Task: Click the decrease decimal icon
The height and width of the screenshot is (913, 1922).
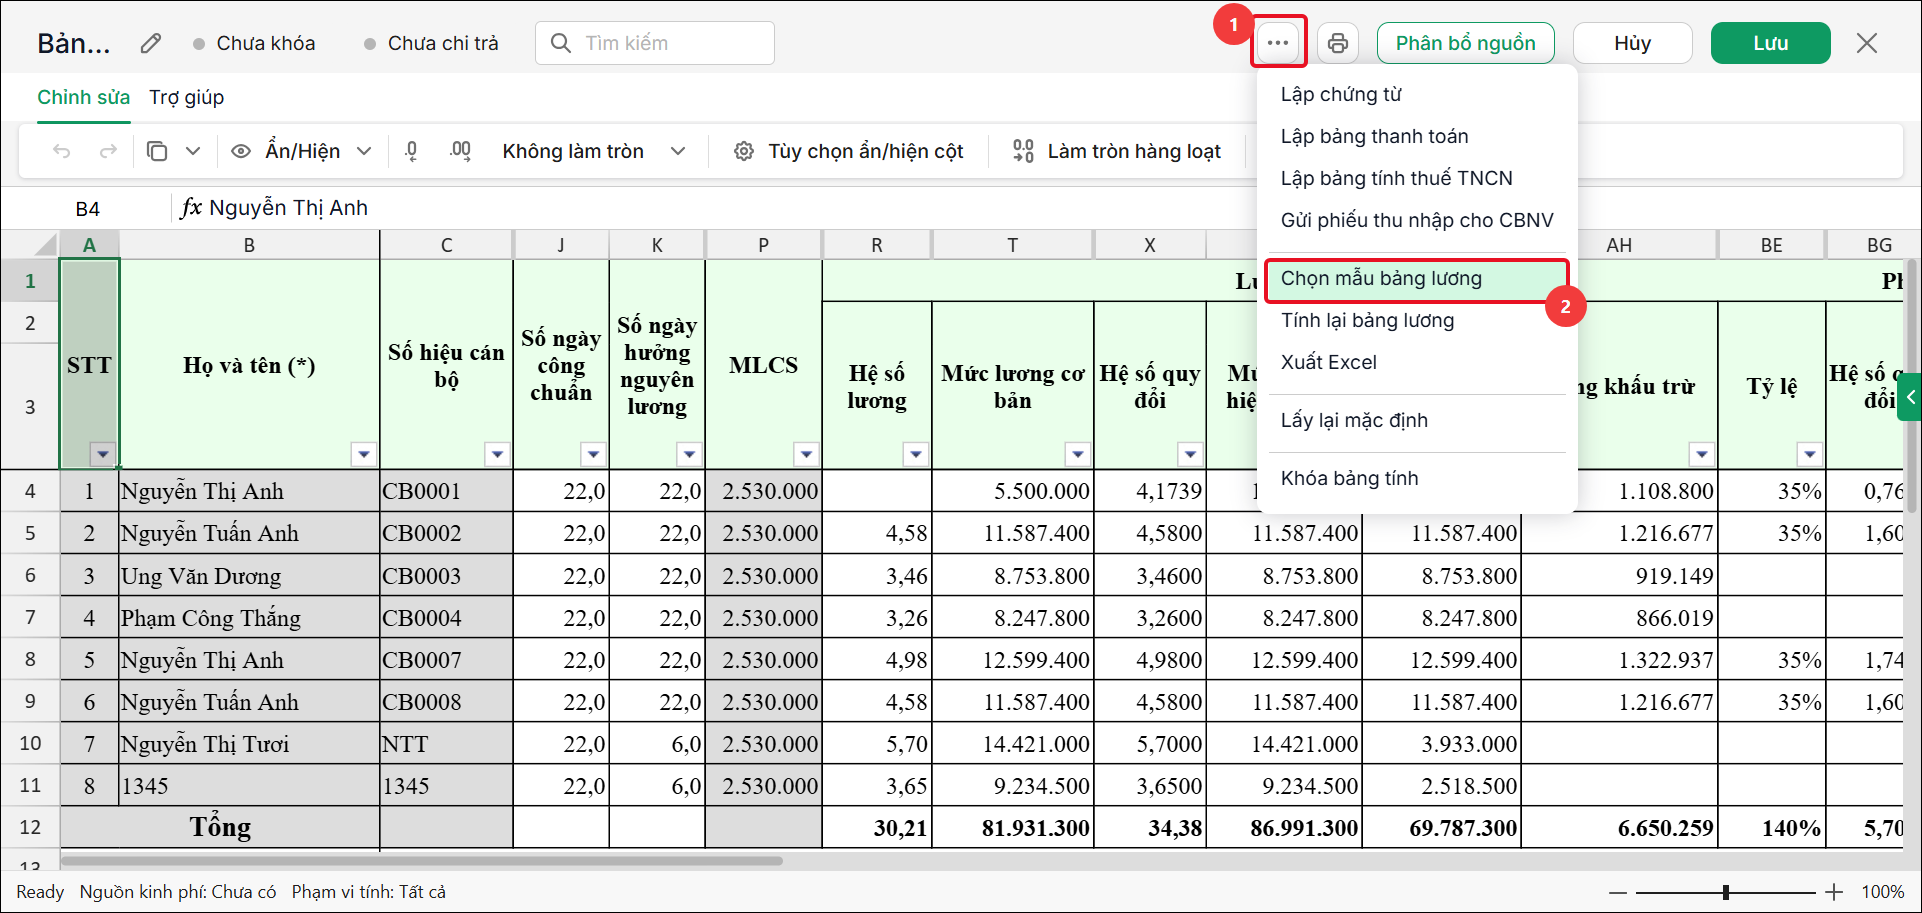Action: (x=411, y=151)
